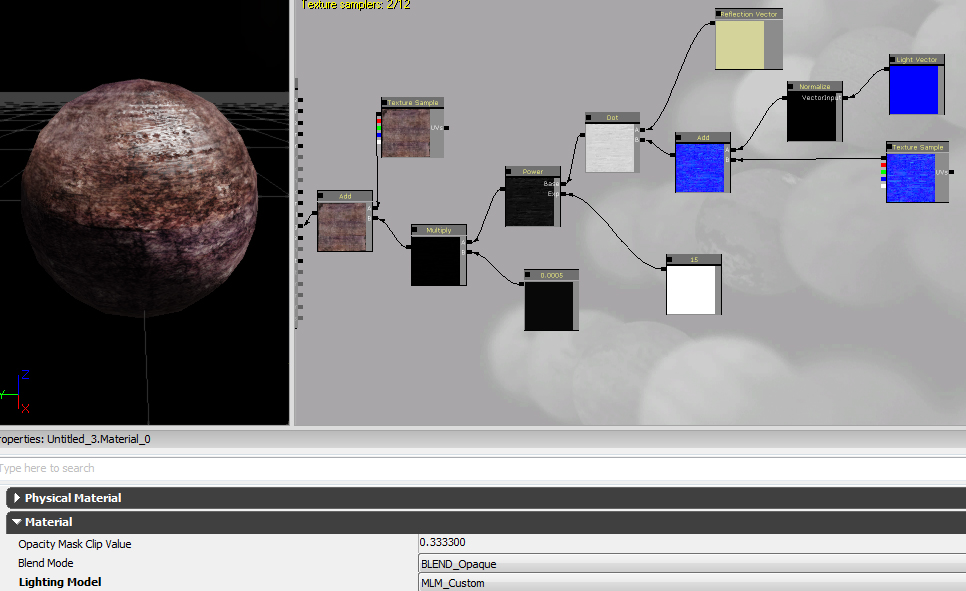Open the Lighting Model dropdown showing MLM_Custom
The width and height of the screenshot is (966, 591).
(x=692, y=583)
